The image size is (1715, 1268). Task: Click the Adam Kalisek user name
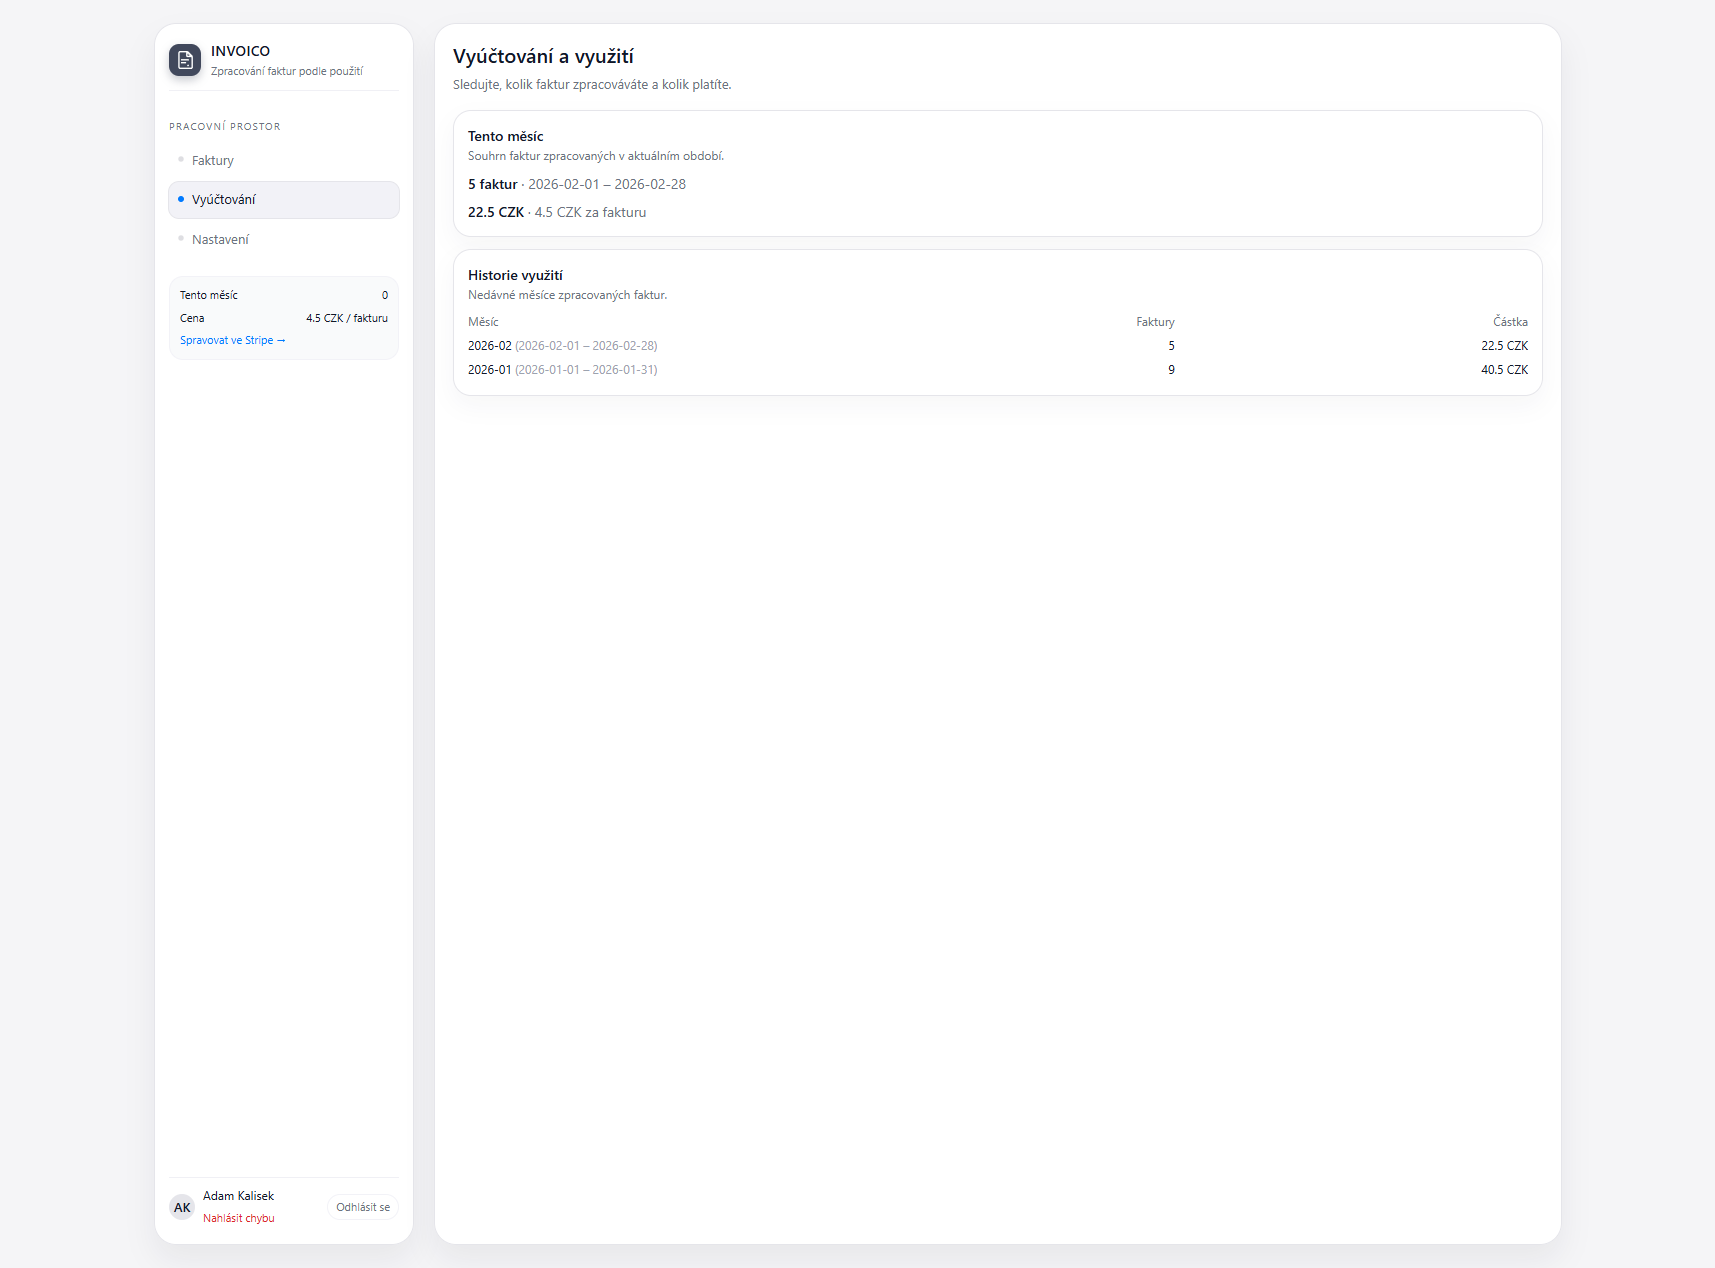tap(238, 1196)
